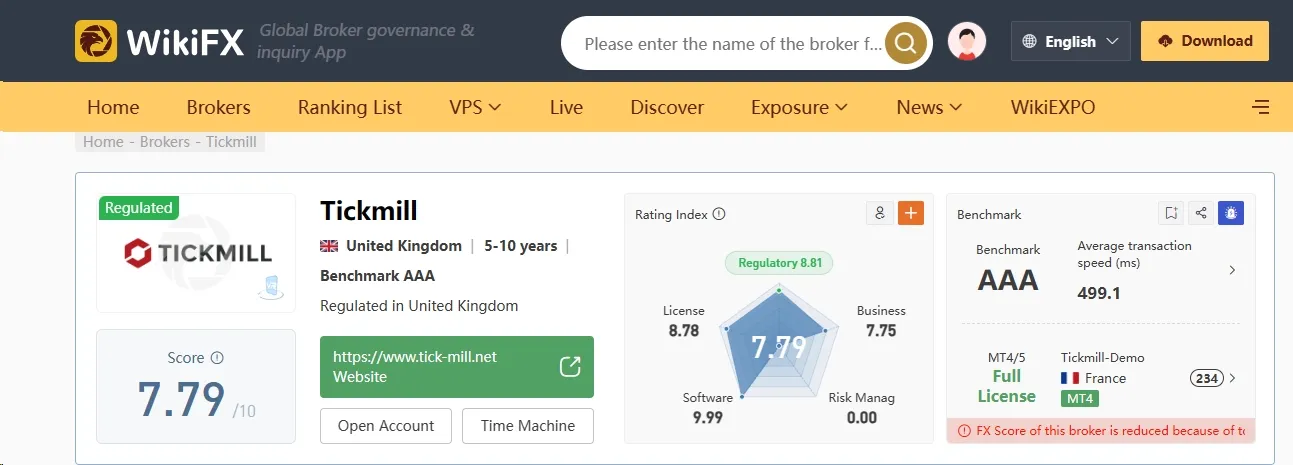Go to the Home menu item

click(x=113, y=107)
